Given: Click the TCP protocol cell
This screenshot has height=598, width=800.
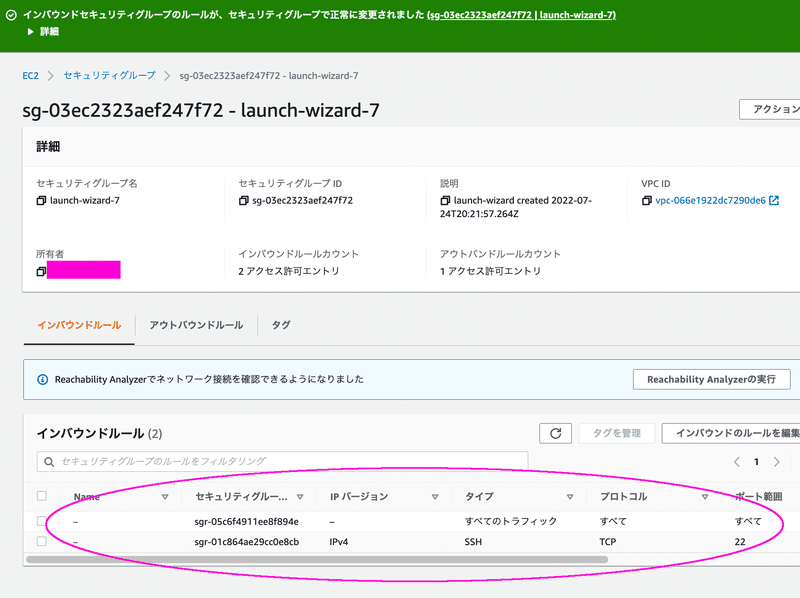Looking at the screenshot, I should 608,542.
